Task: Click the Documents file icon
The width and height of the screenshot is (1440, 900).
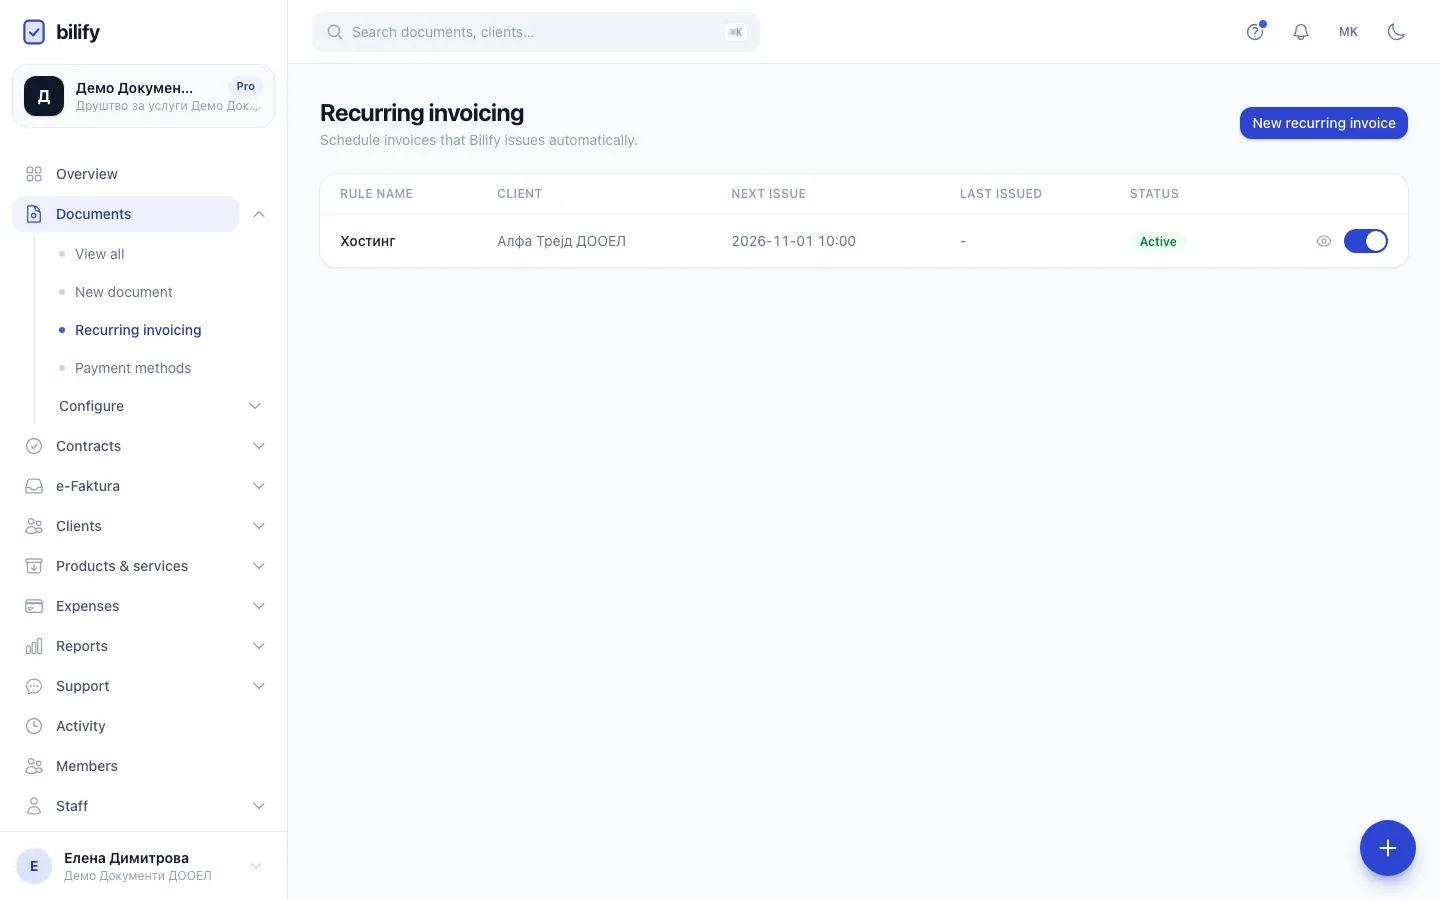Action: coord(34,214)
